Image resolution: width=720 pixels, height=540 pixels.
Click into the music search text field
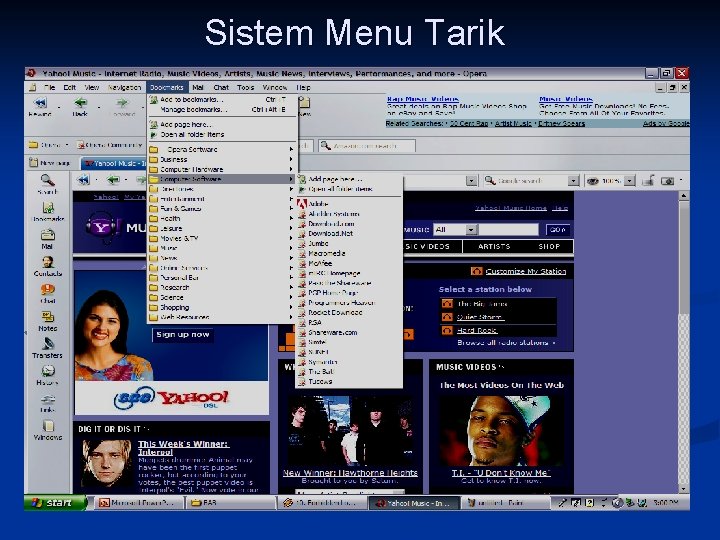(508, 229)
